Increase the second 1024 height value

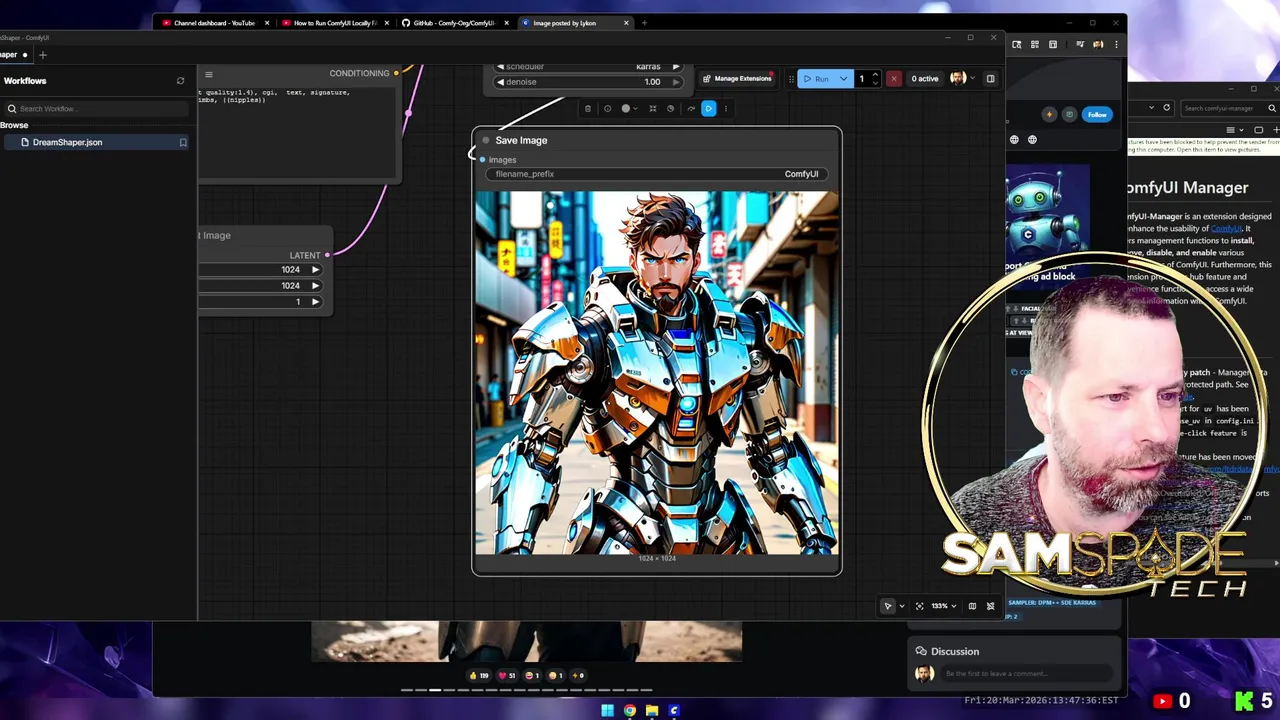[x=315, y=286]
